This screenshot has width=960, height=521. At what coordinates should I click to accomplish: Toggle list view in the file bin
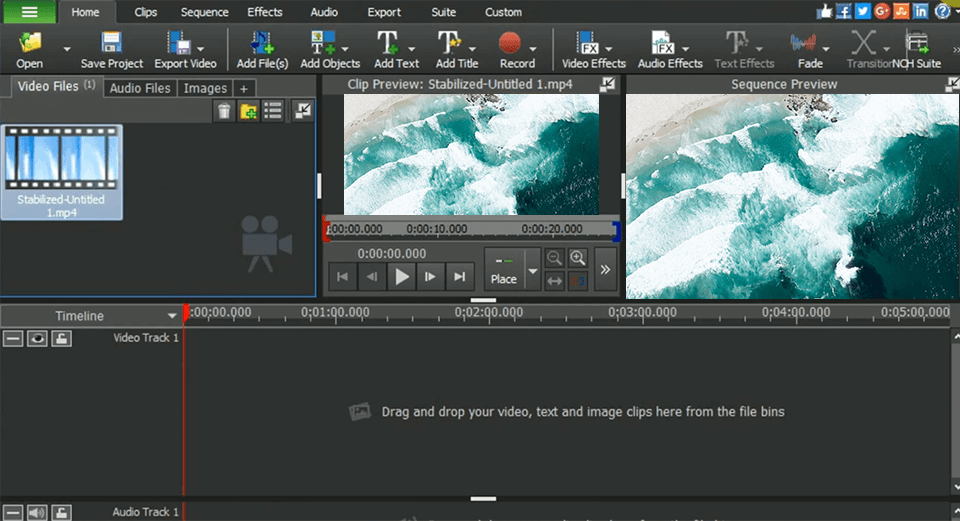pos(272,111)
